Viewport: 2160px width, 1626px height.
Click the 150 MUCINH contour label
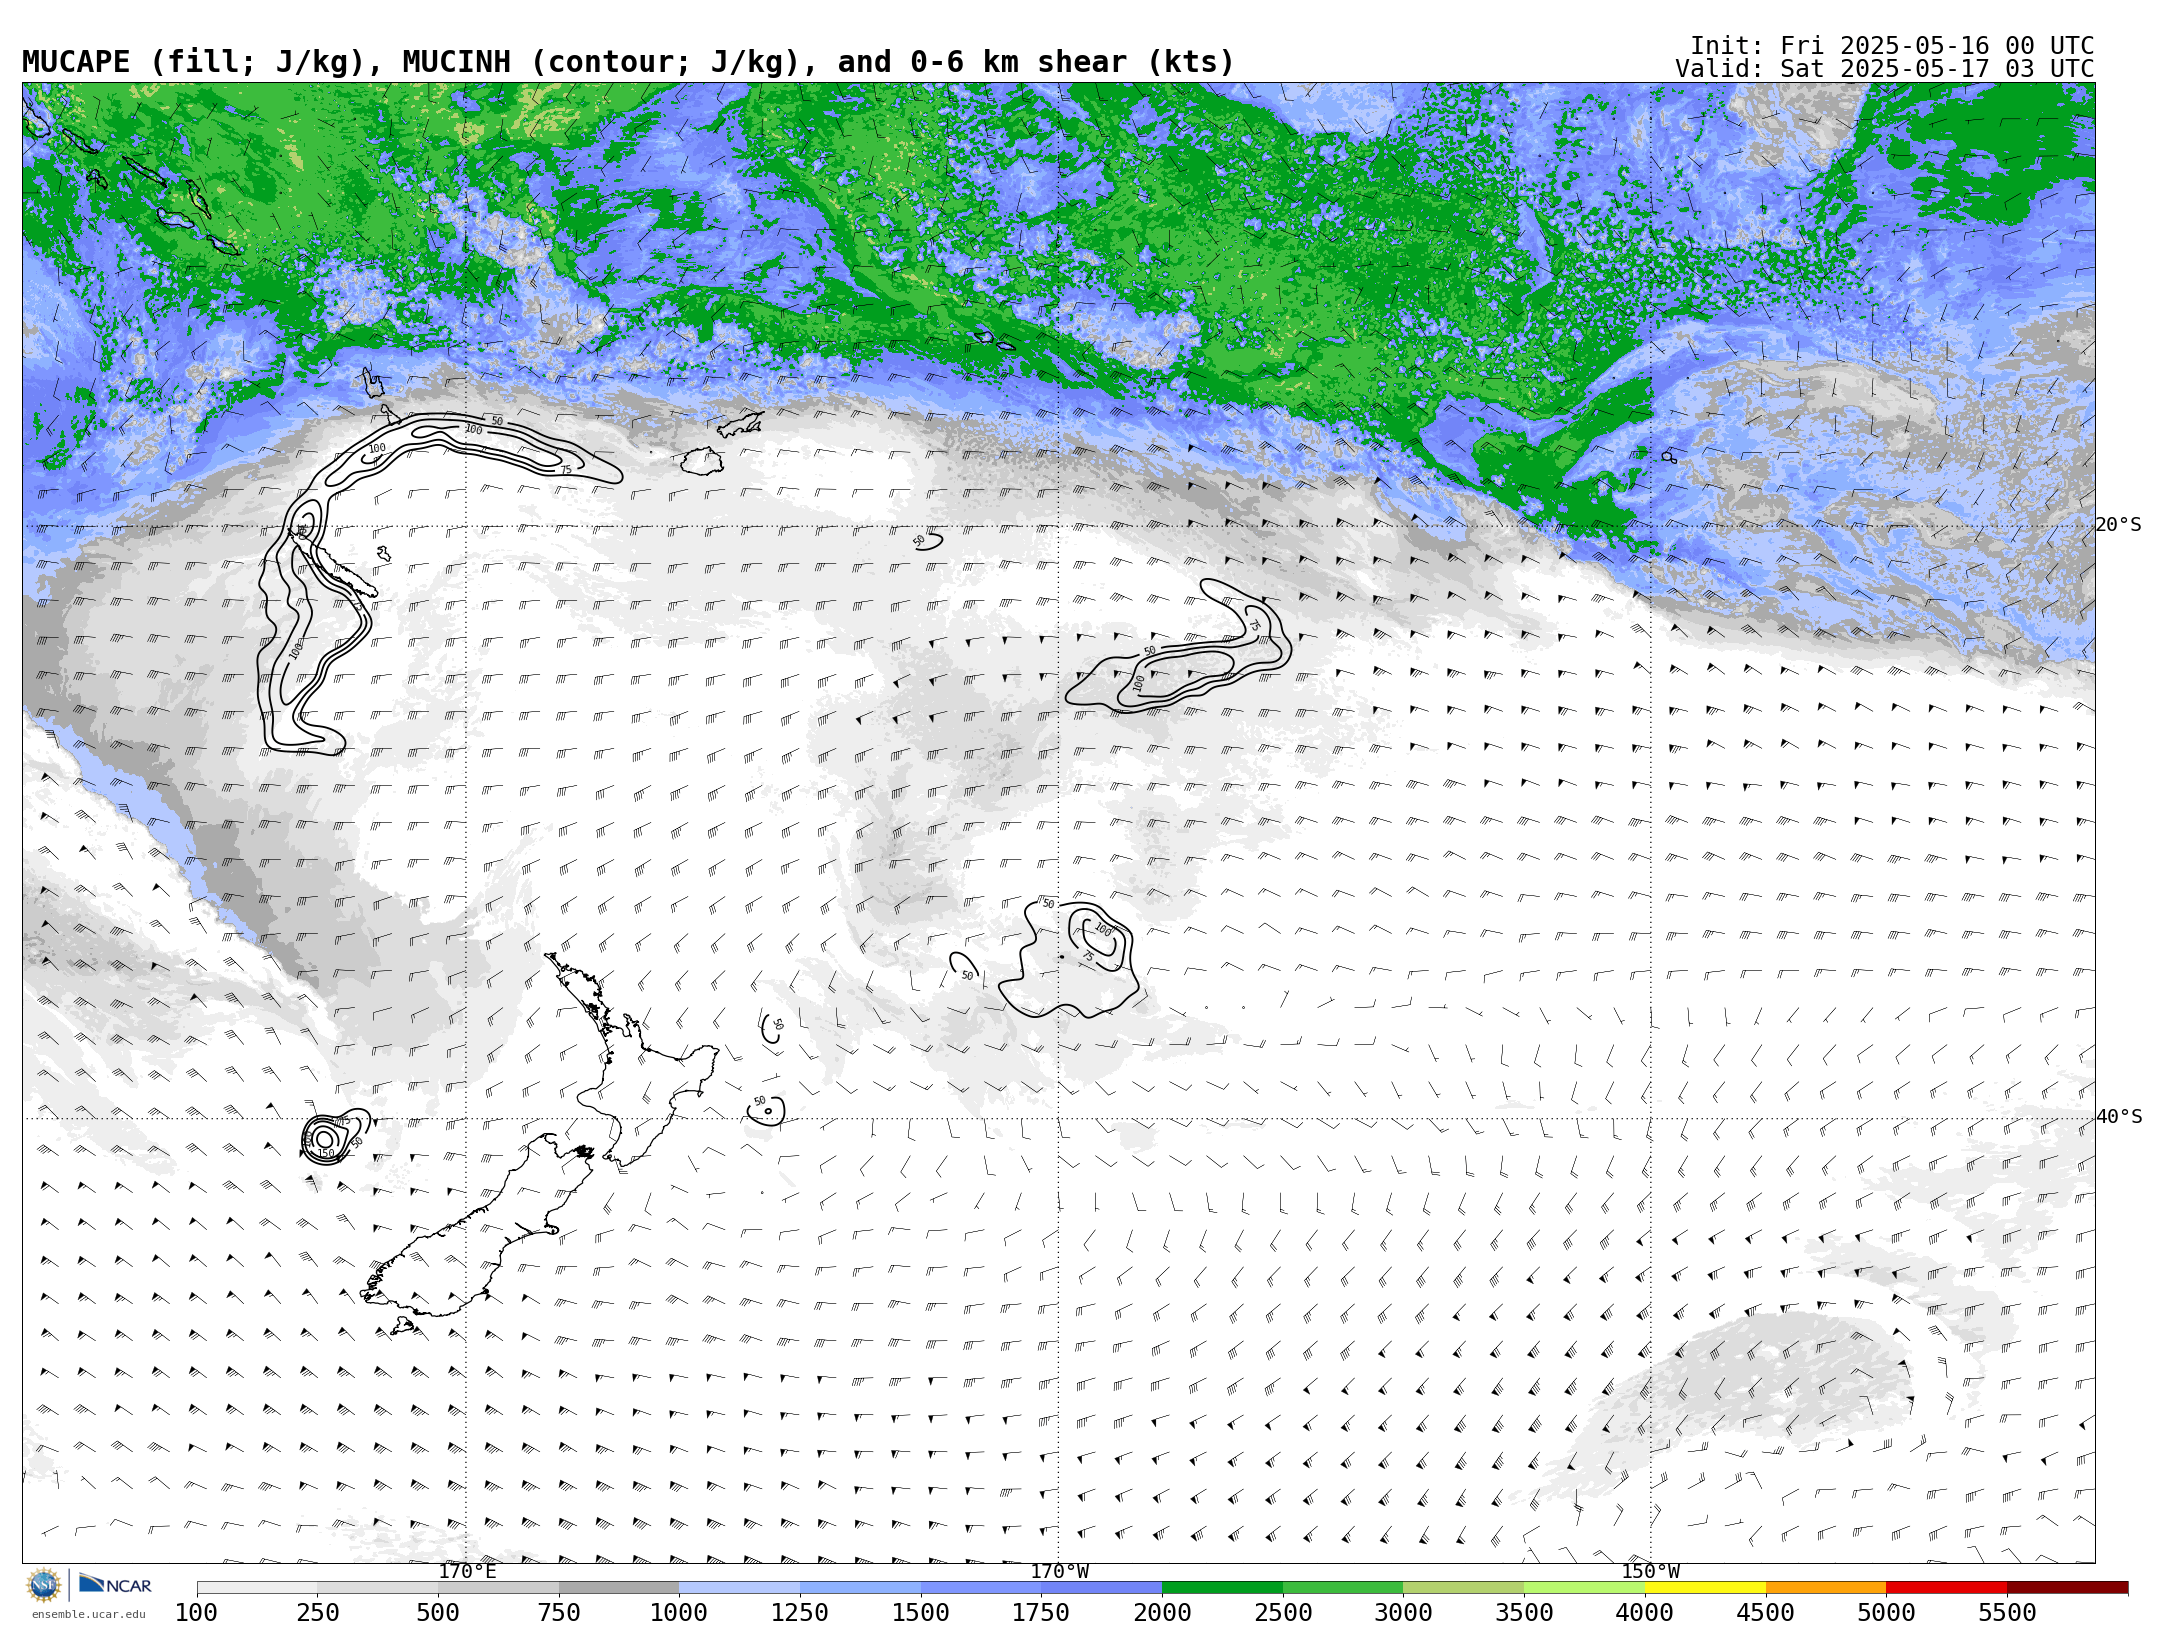point(326,1153)
